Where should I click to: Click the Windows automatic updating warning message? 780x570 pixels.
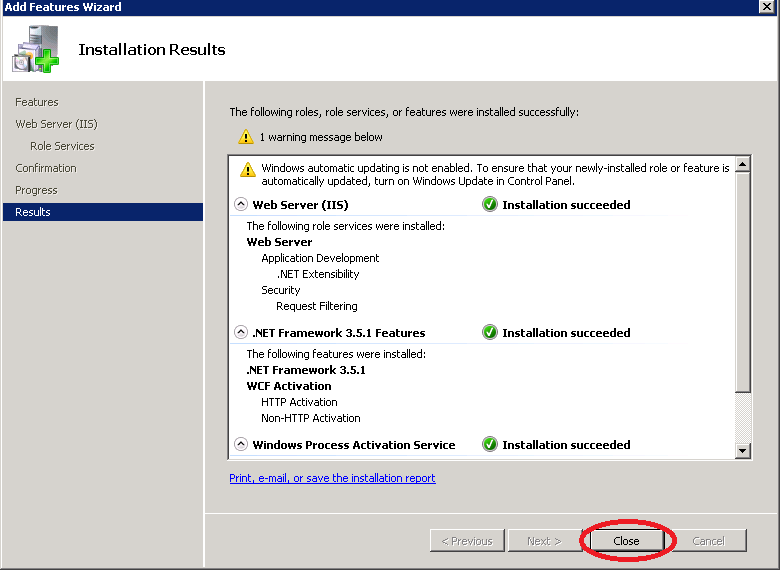click(x=495, y=175)
